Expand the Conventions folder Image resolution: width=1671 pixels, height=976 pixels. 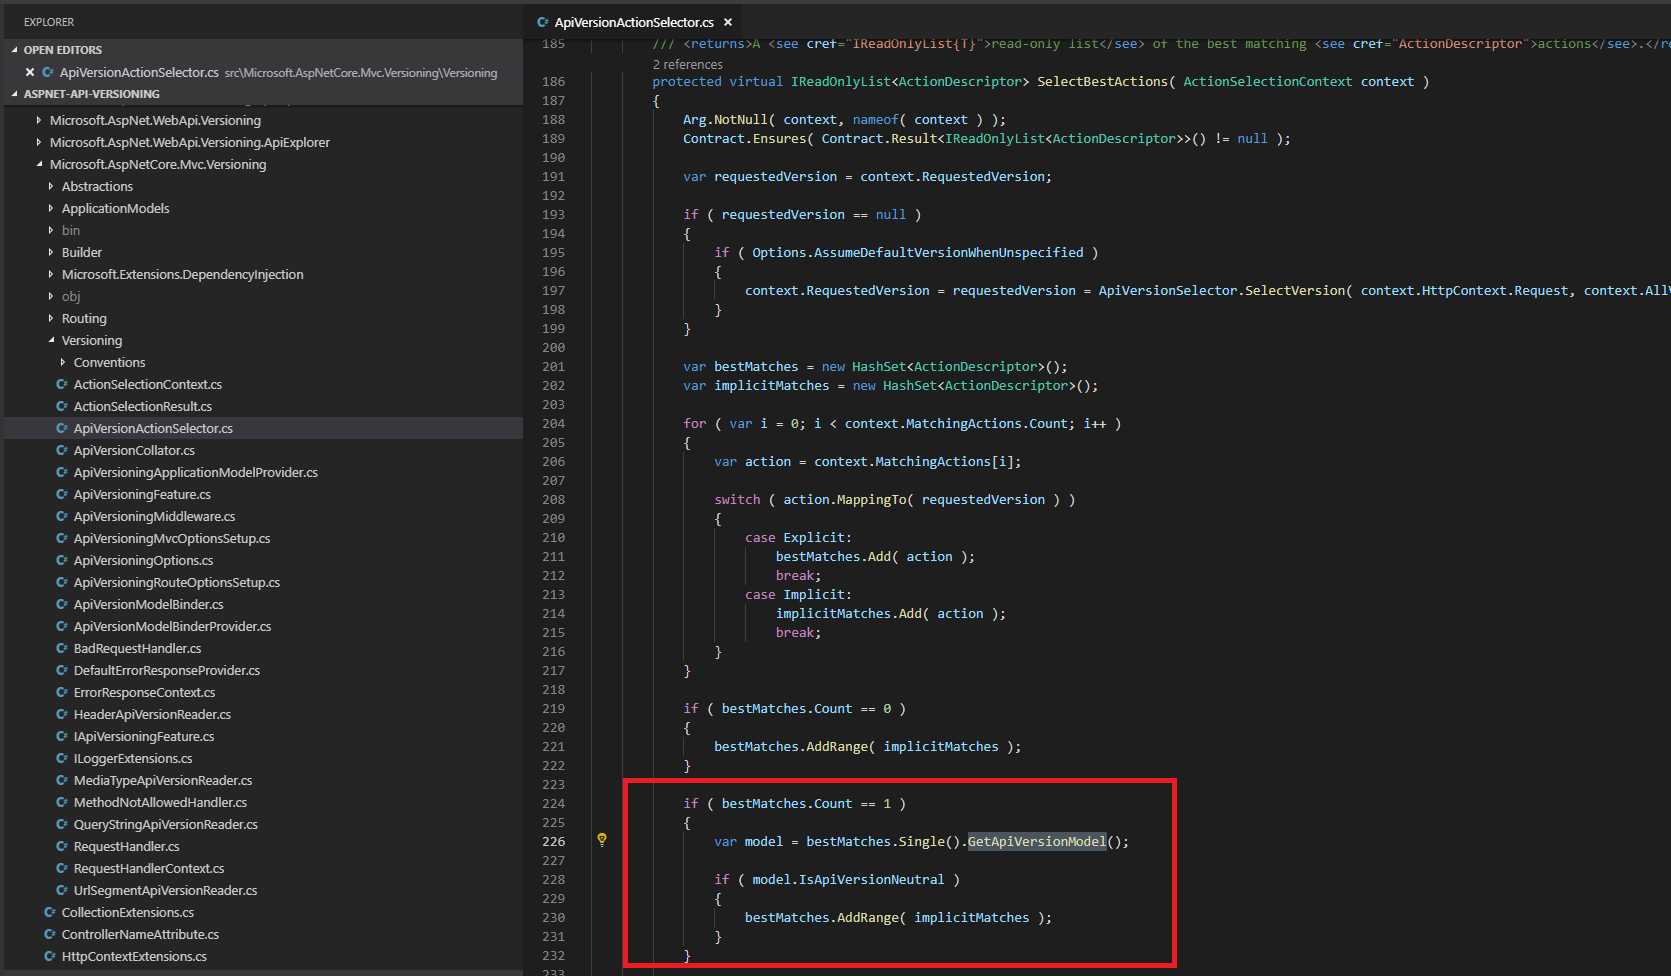click(x=63, y=362)
